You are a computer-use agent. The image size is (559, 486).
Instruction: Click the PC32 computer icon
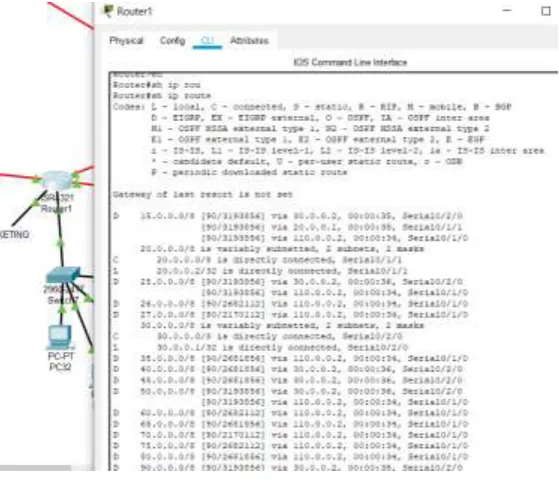60,337
